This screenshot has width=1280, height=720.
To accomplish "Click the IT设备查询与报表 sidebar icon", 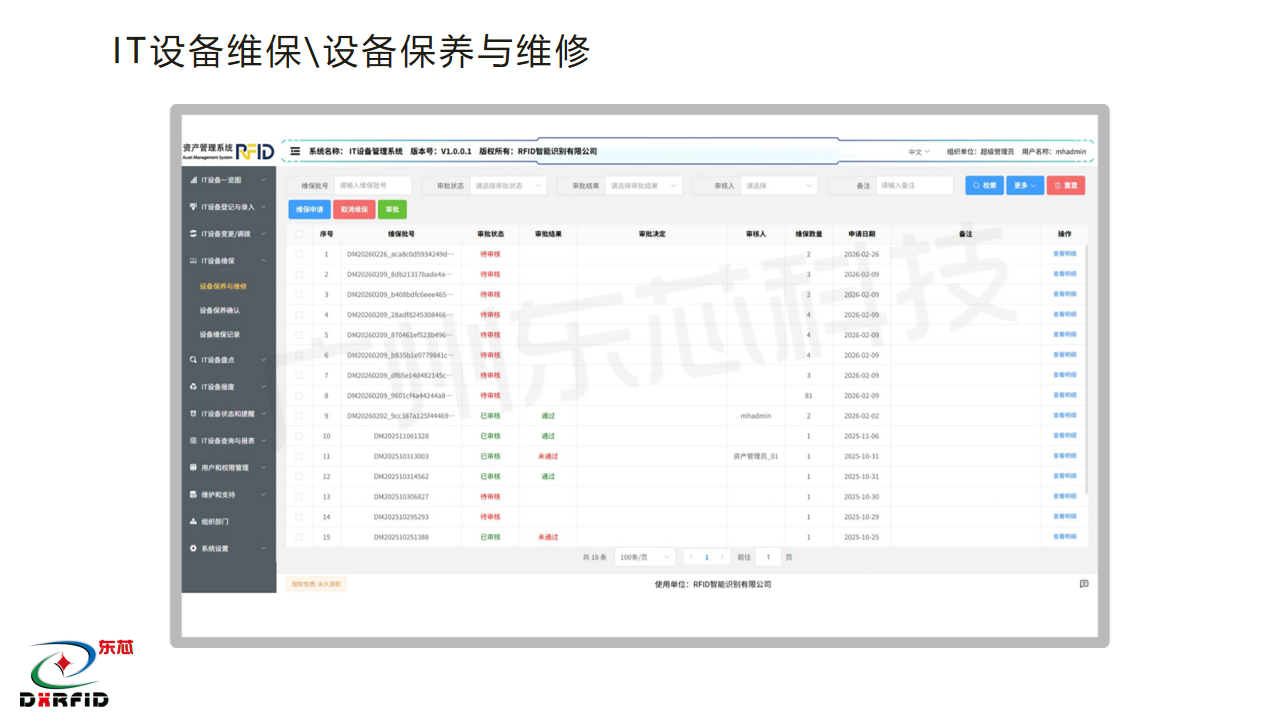I will pos(193,440).
